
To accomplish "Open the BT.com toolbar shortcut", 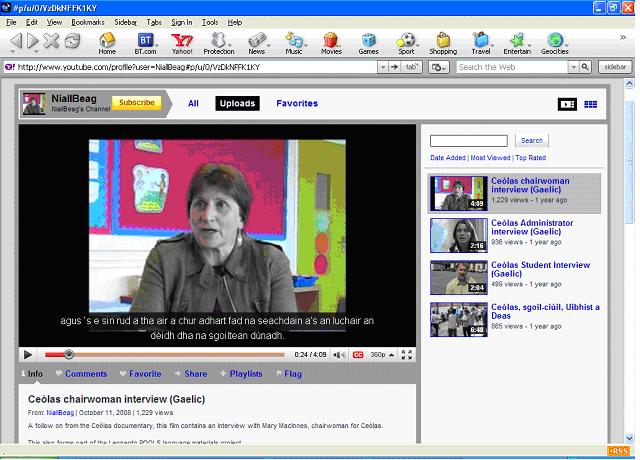I will [145, 43].
